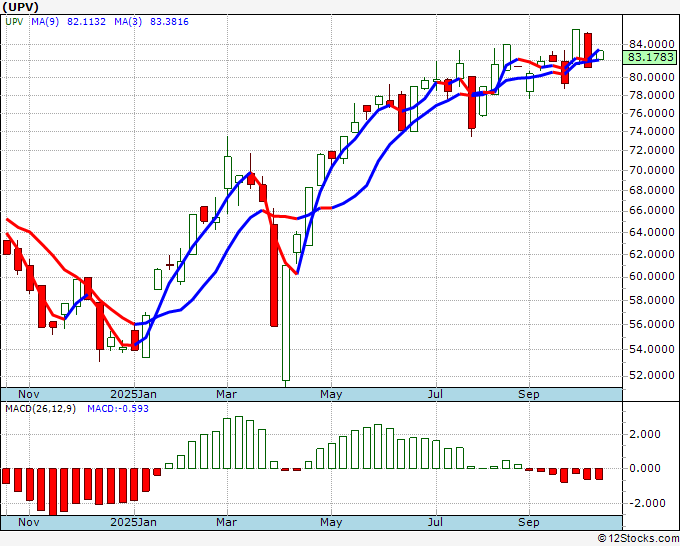Viewport: 680px width, 546px height.
Task: Click the 84.0000 price axis label
Action: [x=652, y=44]
